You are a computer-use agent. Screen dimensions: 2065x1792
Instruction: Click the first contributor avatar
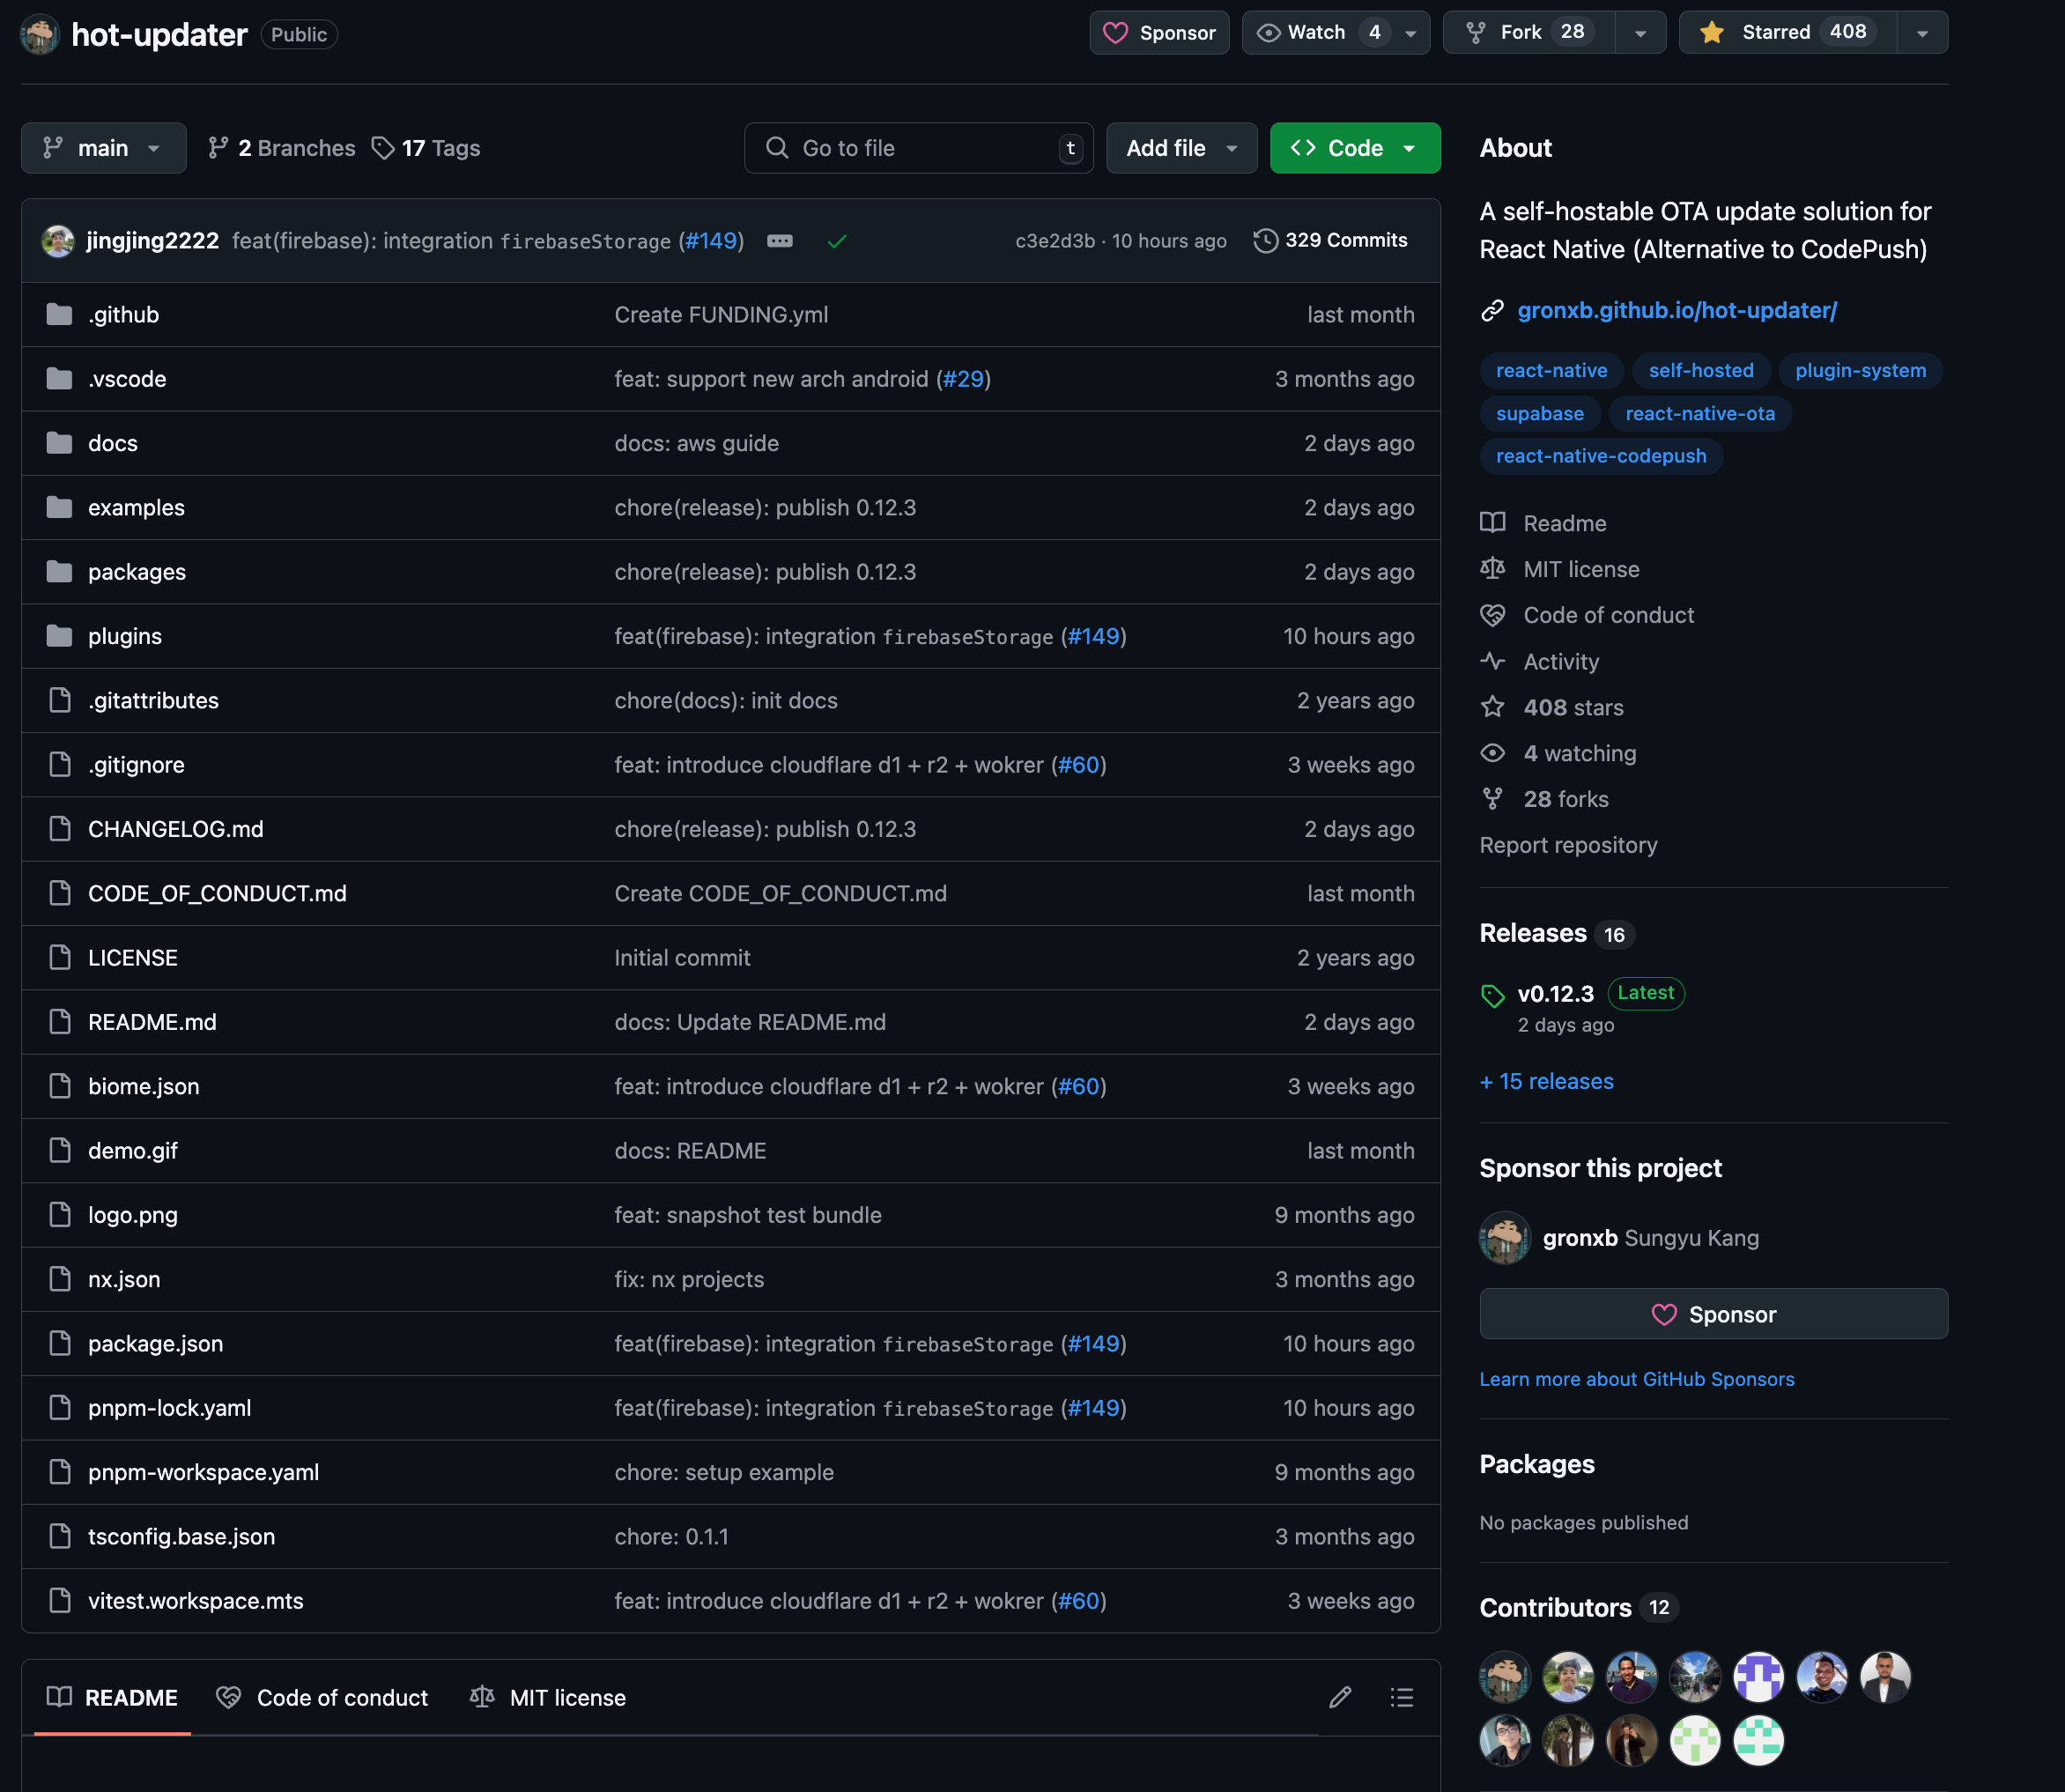pos(1504,1677)
